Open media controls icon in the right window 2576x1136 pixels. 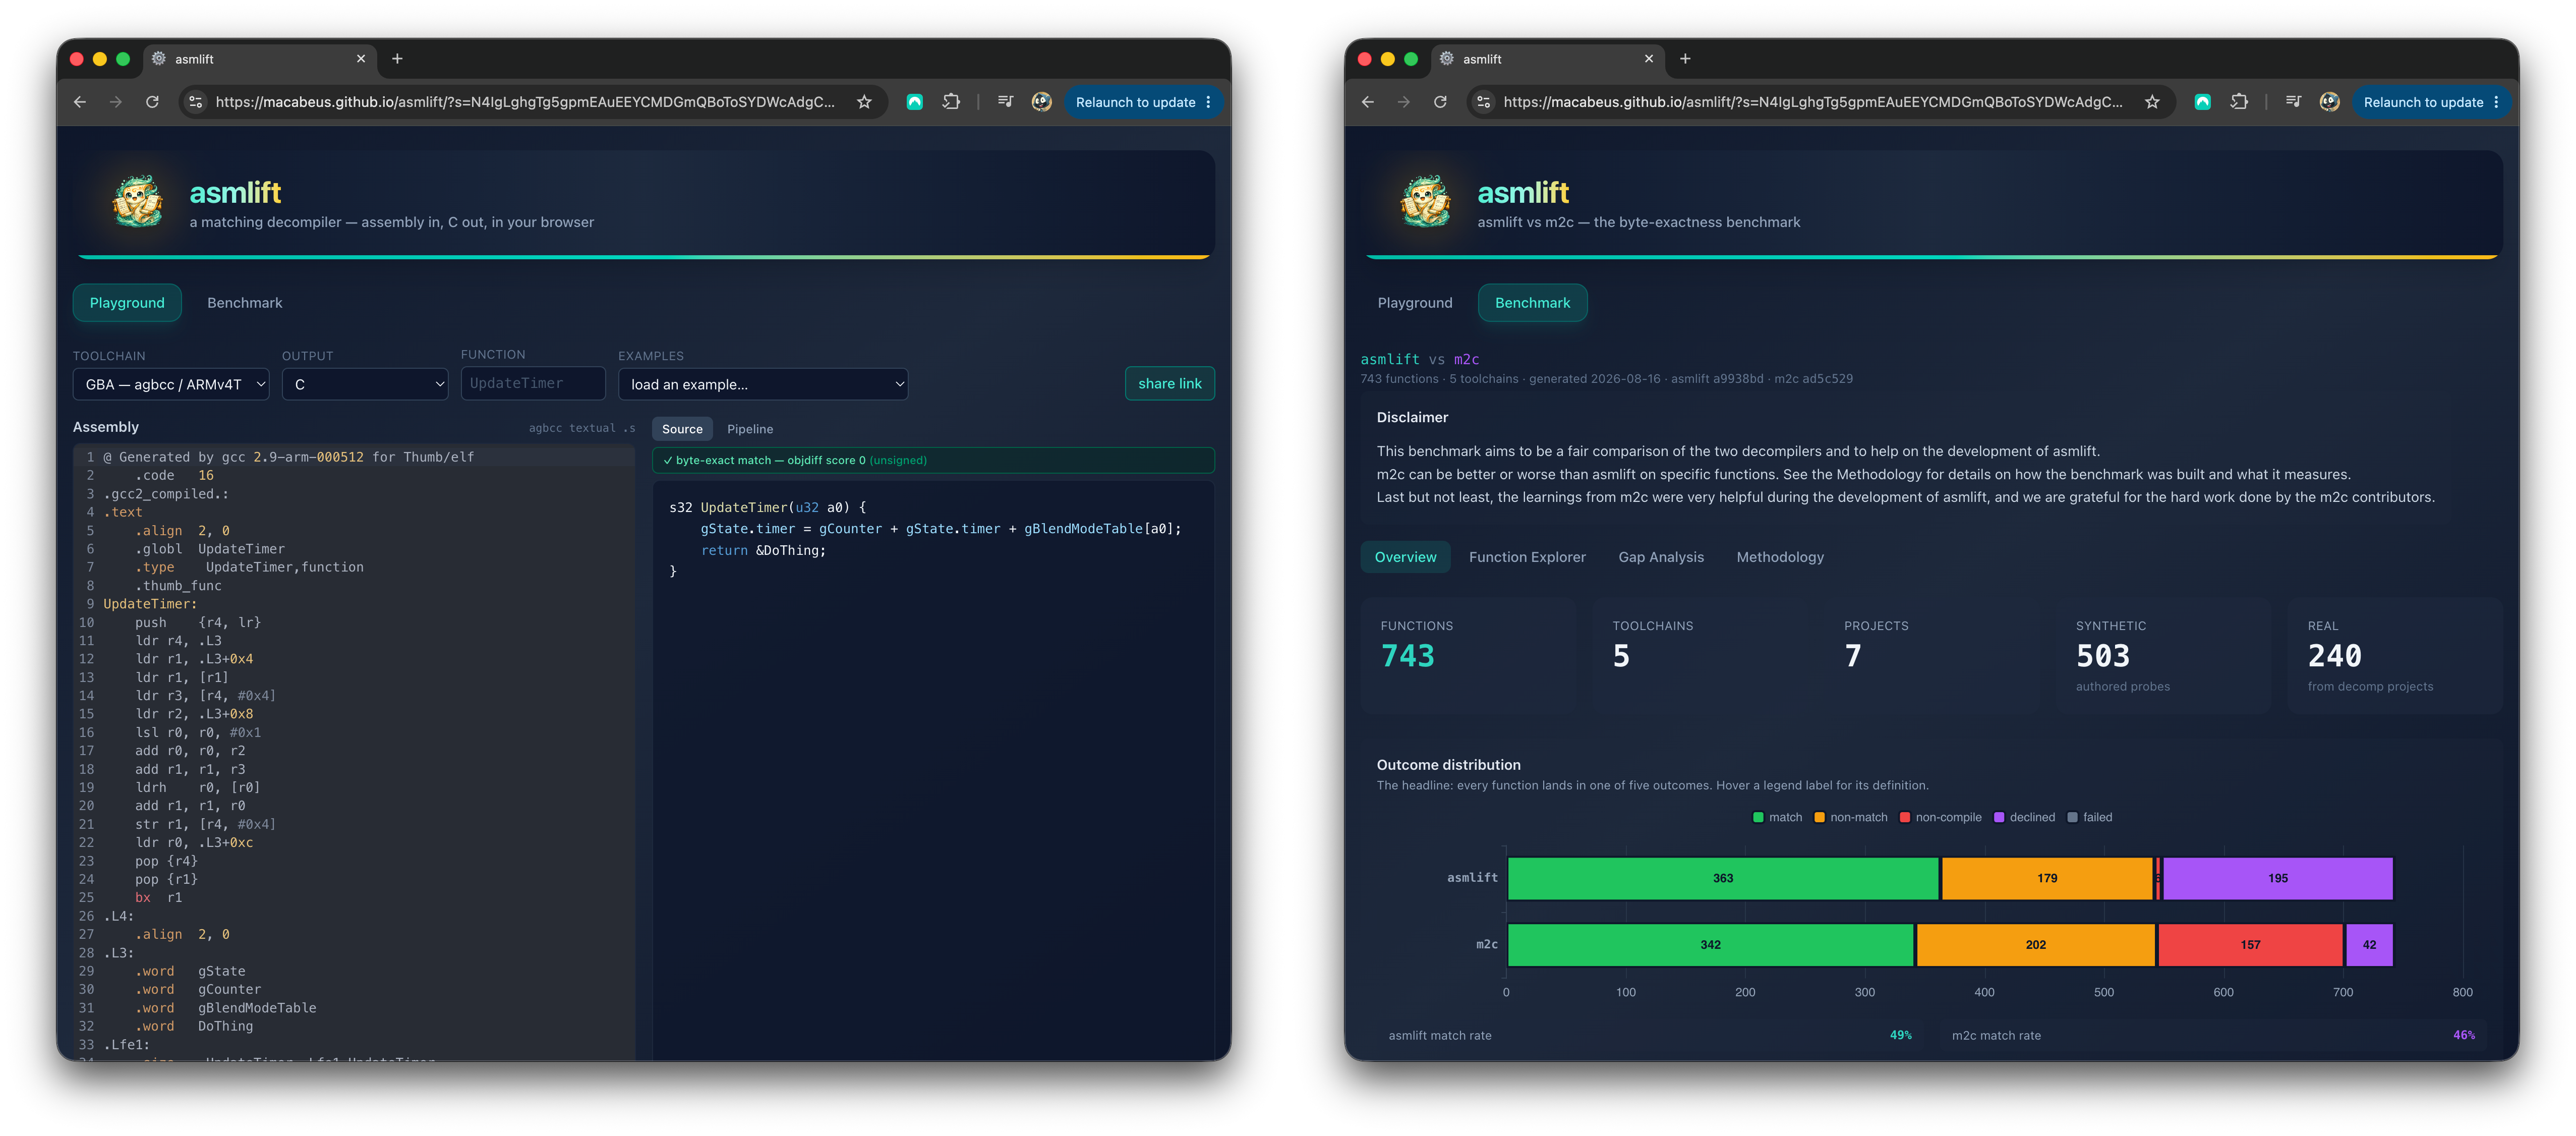tap(2293, 102)
